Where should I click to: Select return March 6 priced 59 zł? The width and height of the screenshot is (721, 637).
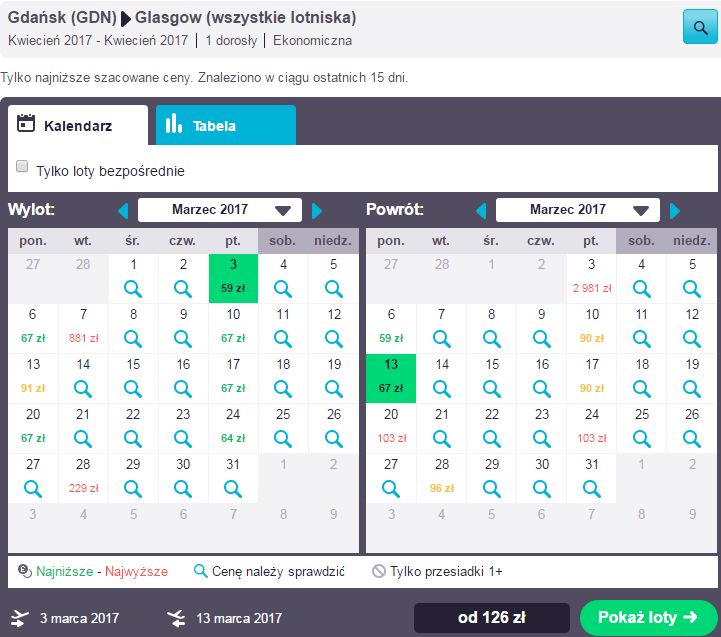391,328
